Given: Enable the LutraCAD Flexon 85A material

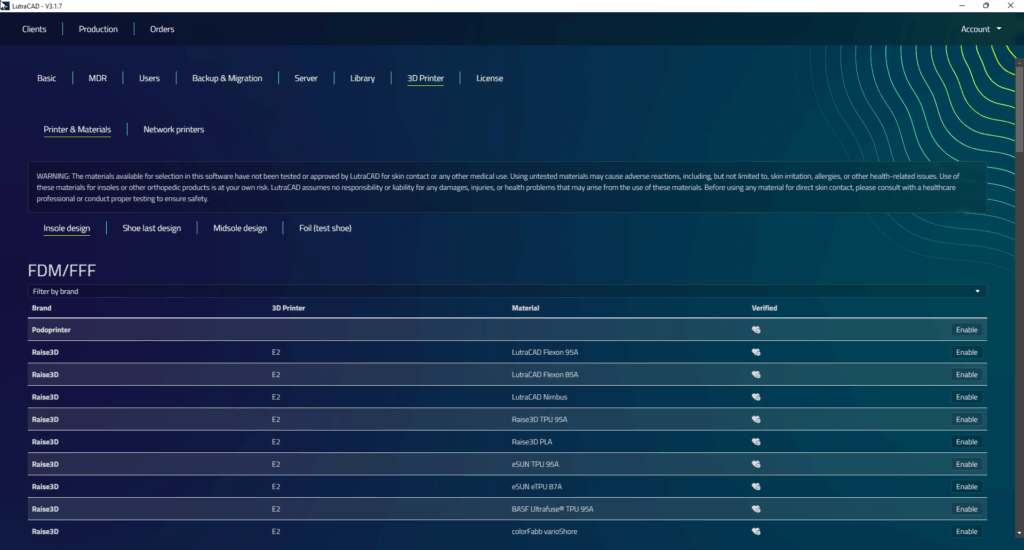Looking at the screenshot, I should pos(966,375).
